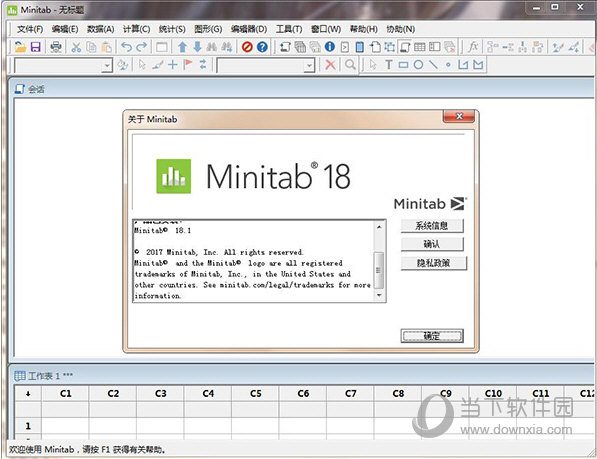Select column header C1
The width and height of the screenshot is (597, 459).
point(65,394)
